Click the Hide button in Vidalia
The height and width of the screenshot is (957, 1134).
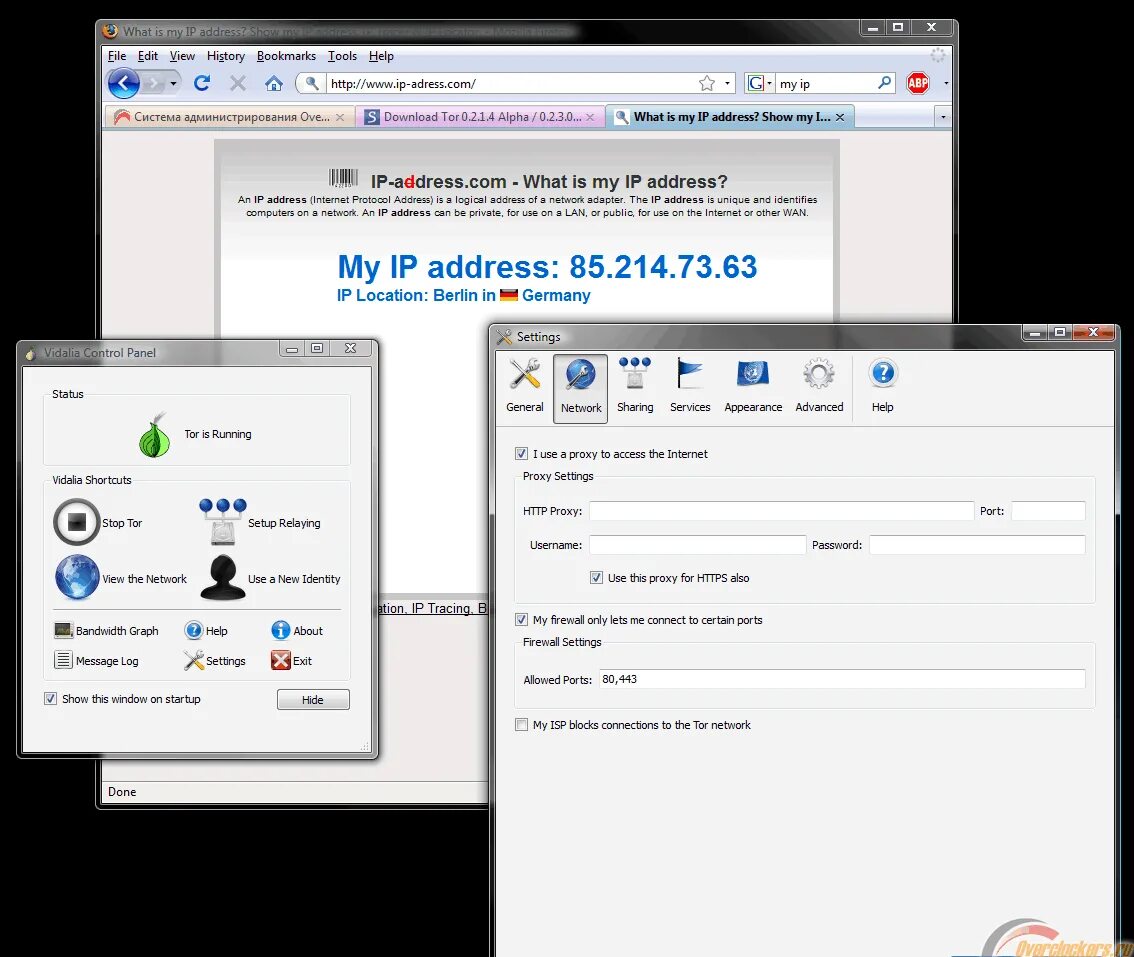[x=313, y=699]
